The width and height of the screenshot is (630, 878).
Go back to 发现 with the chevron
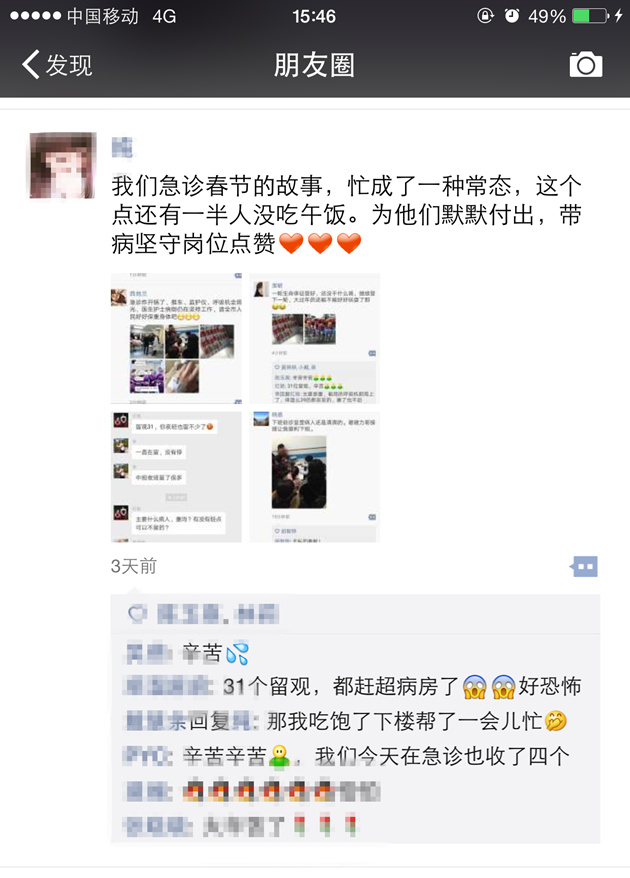31,64
